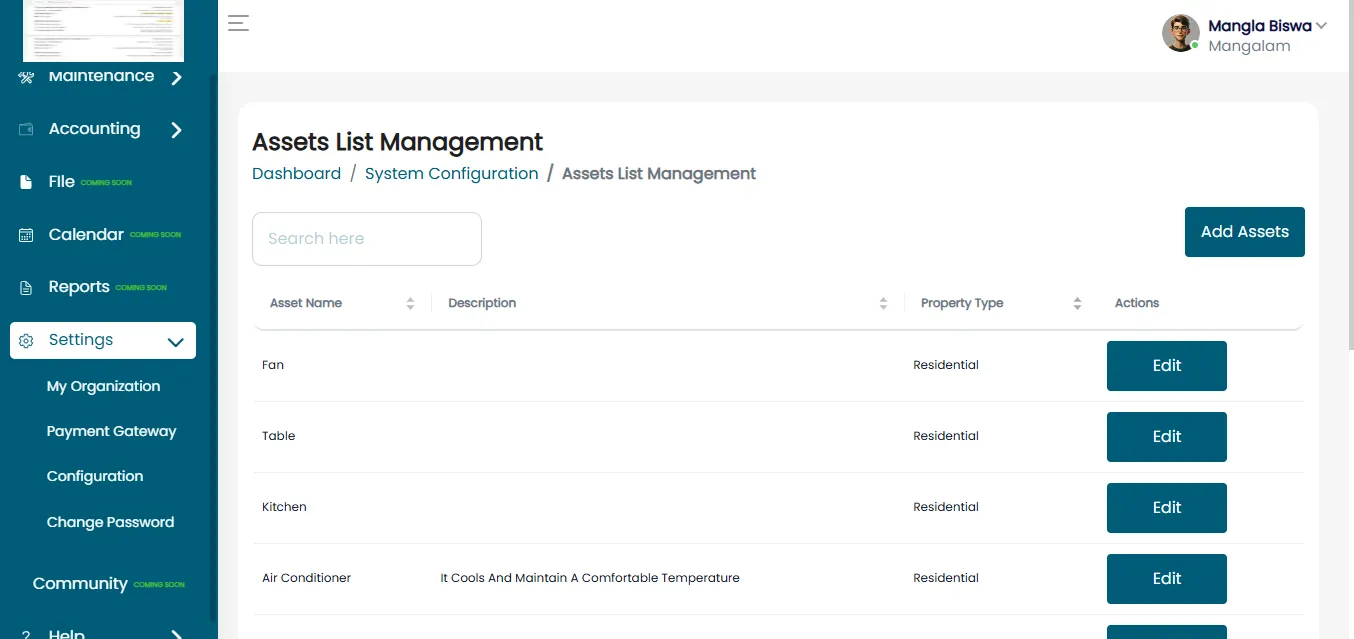The image size is (1354, 639).
Task: Edit the Air Conditioner asset
Action: pyautogui.click(x=1167, y=579)
